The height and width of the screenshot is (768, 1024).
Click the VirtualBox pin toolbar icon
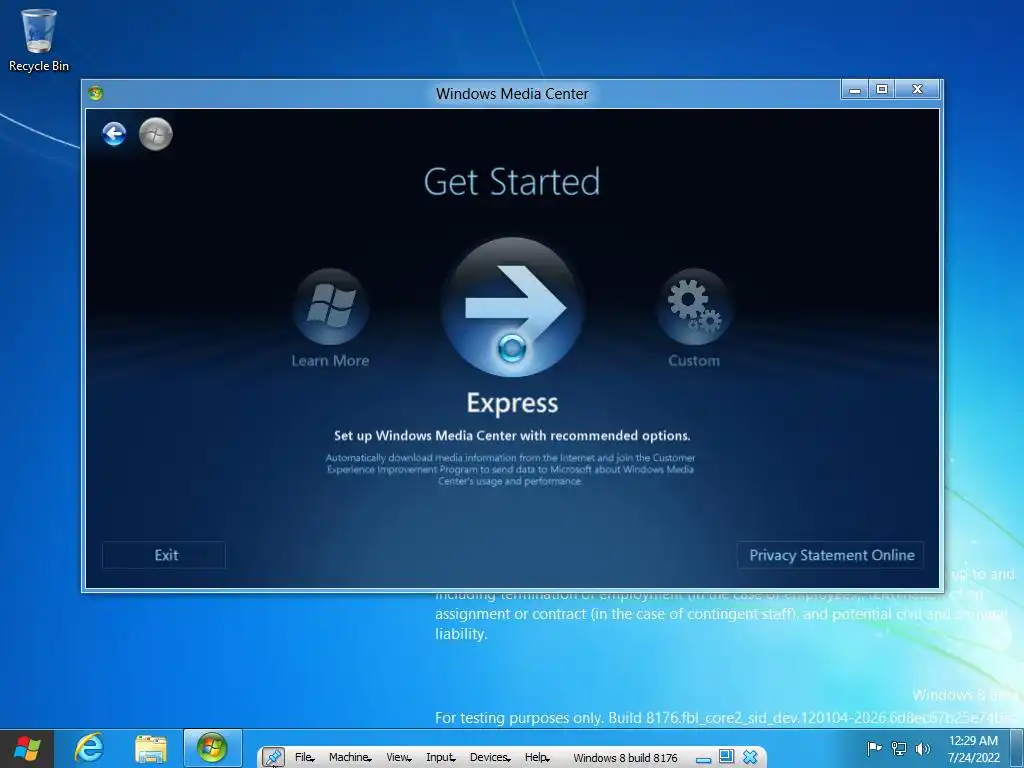[273, 758]
